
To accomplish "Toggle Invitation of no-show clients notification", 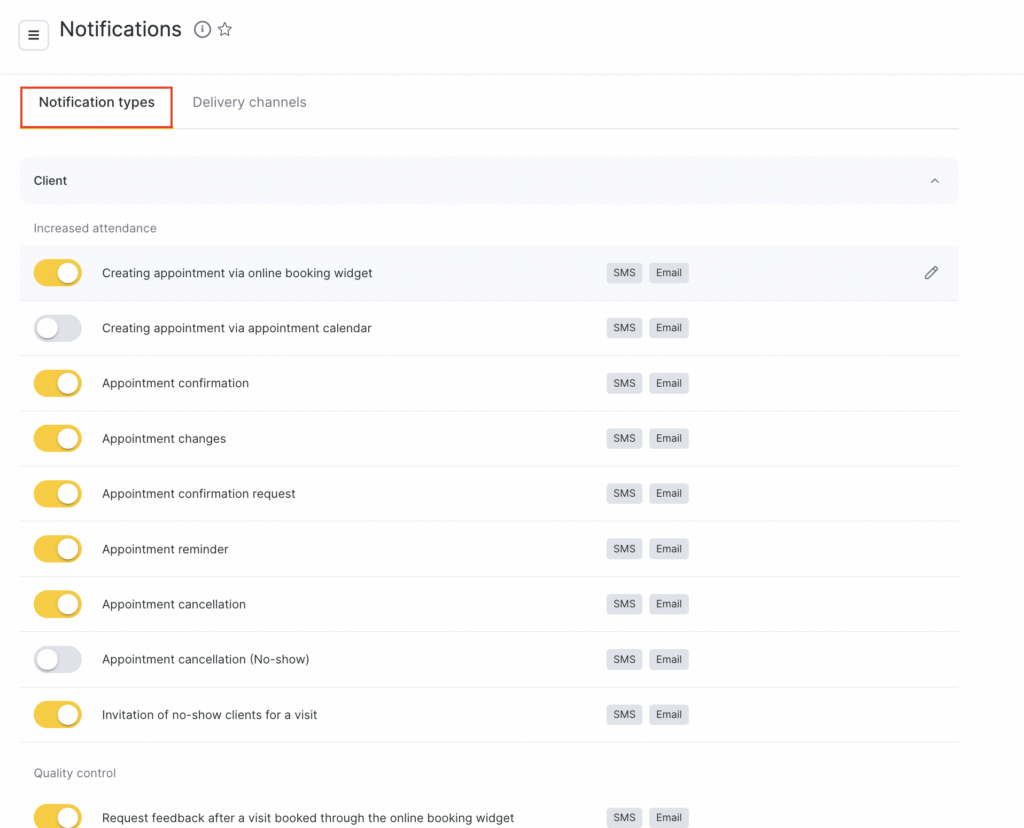I will [x=58, y=714].
